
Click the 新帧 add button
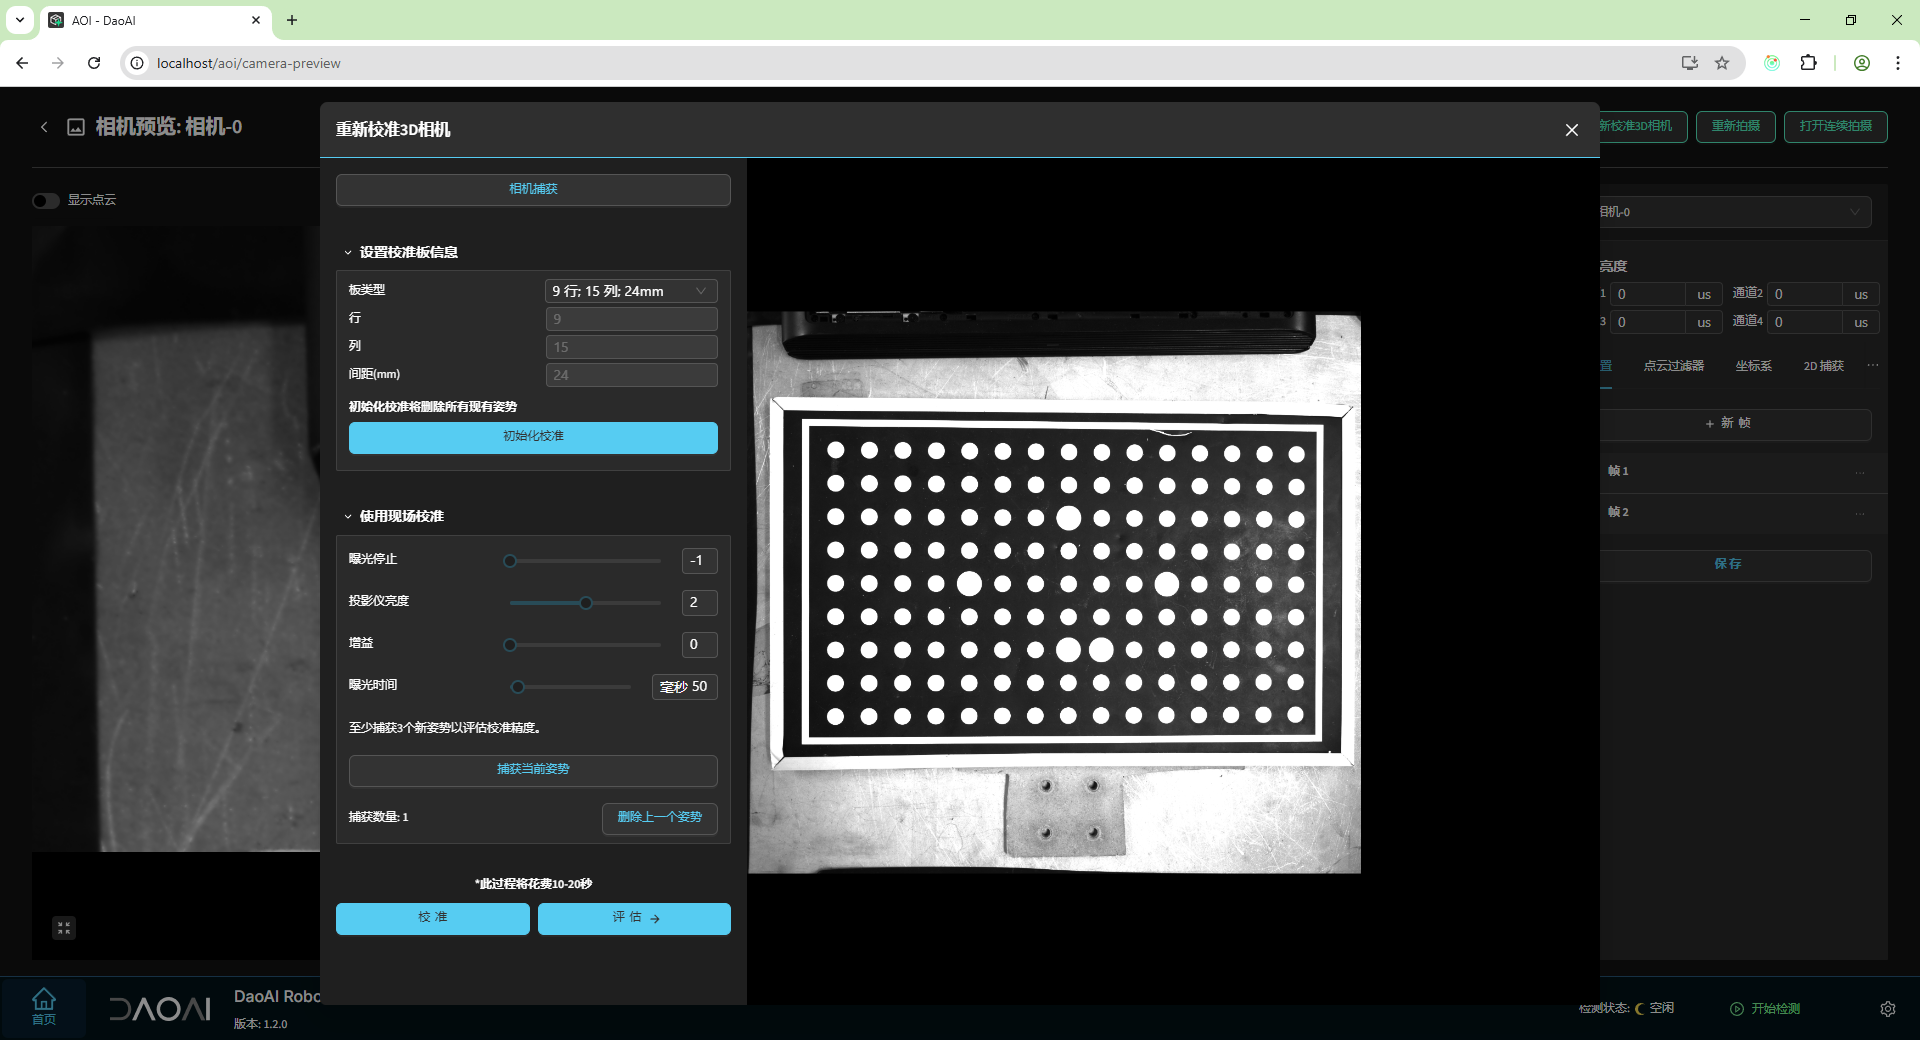(1735, 424)
